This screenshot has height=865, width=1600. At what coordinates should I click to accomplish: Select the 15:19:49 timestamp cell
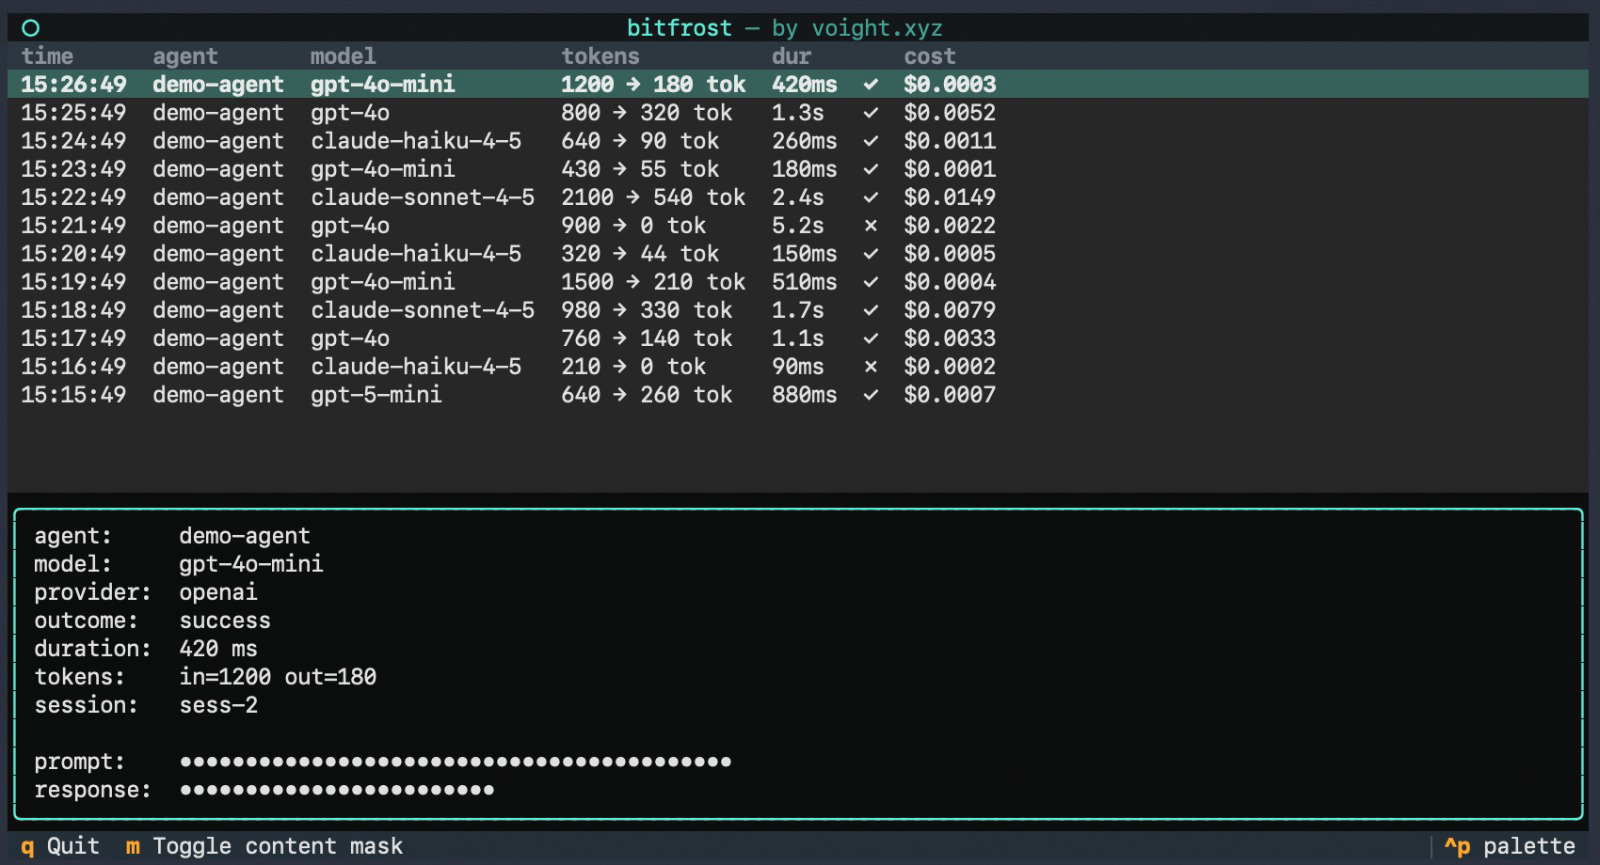tap(74, 282)
